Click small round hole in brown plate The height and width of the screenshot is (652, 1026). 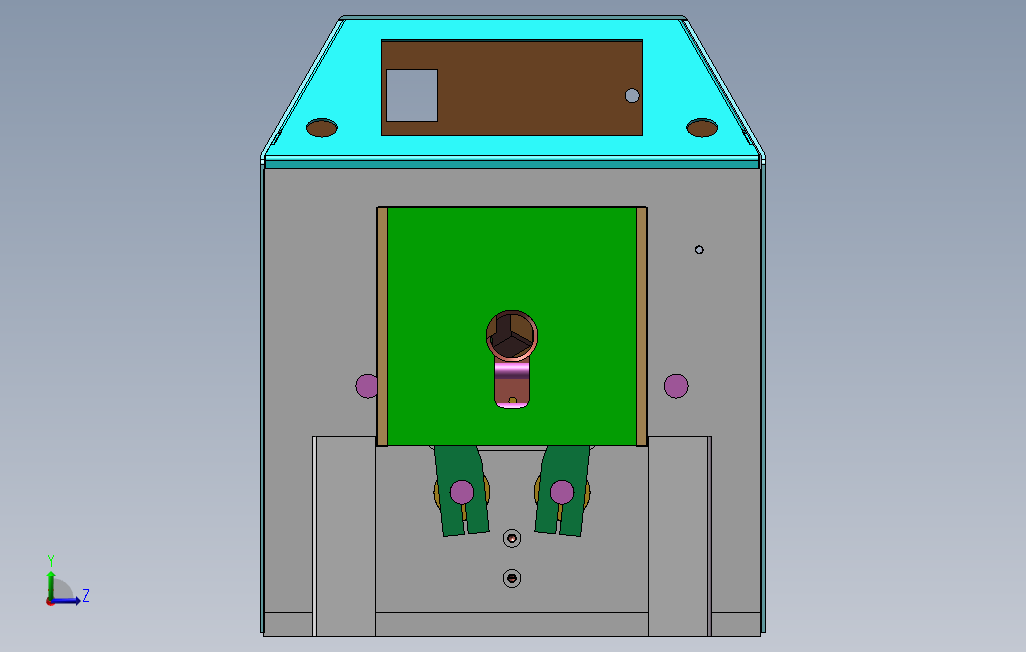click(x=632, y=96)
